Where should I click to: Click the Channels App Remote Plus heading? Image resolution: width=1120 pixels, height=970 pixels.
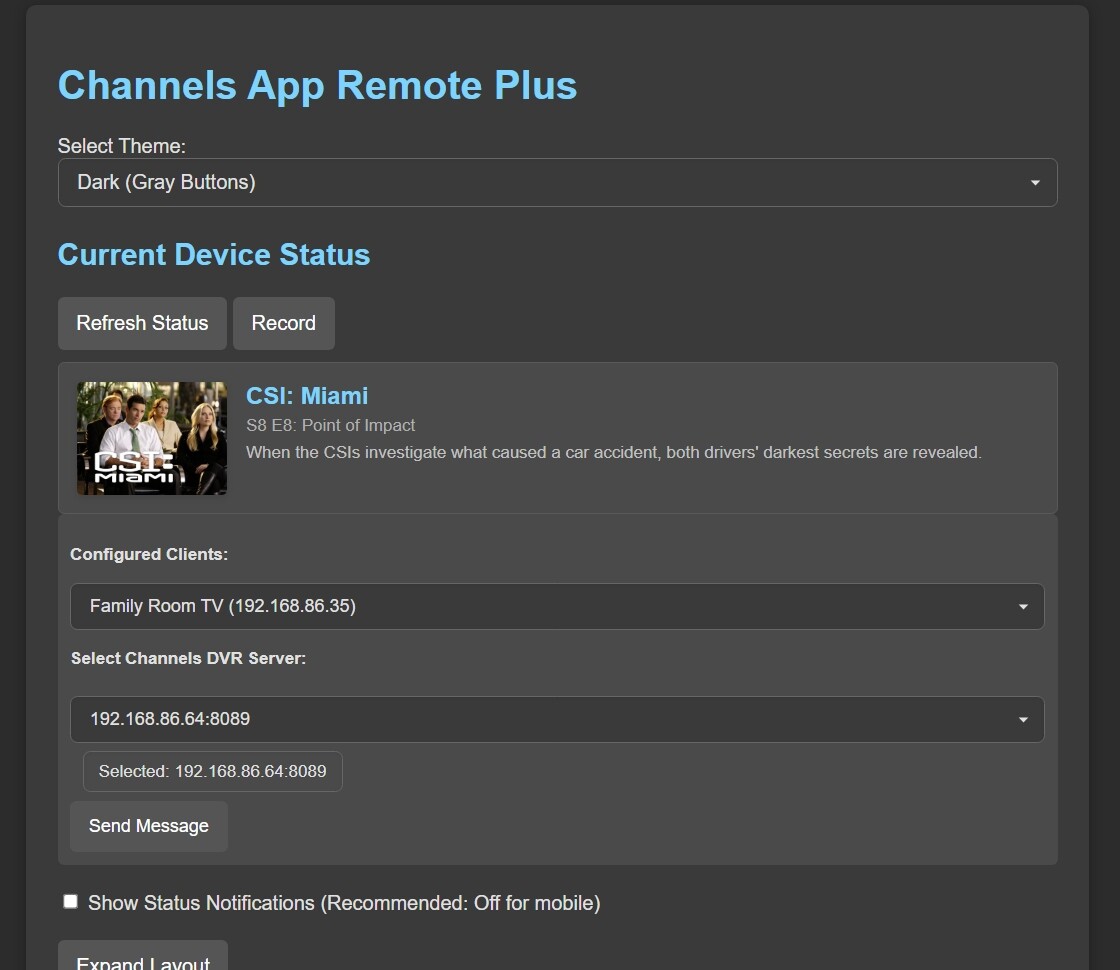point(317,85)
